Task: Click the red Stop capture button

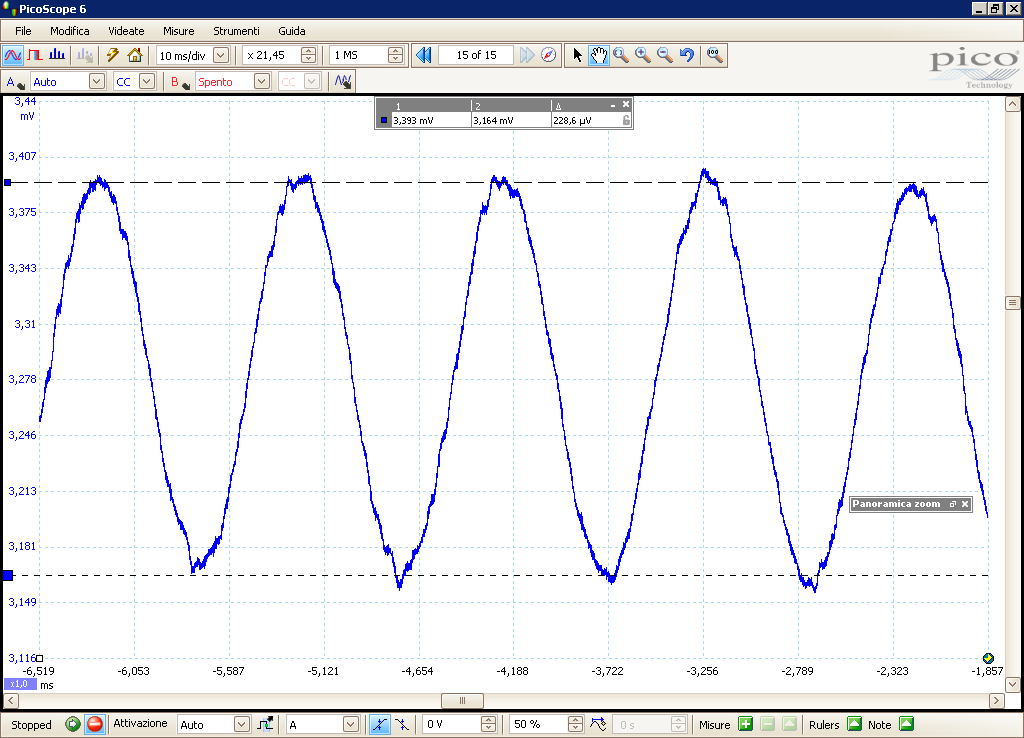Action: tap(95, 724)
